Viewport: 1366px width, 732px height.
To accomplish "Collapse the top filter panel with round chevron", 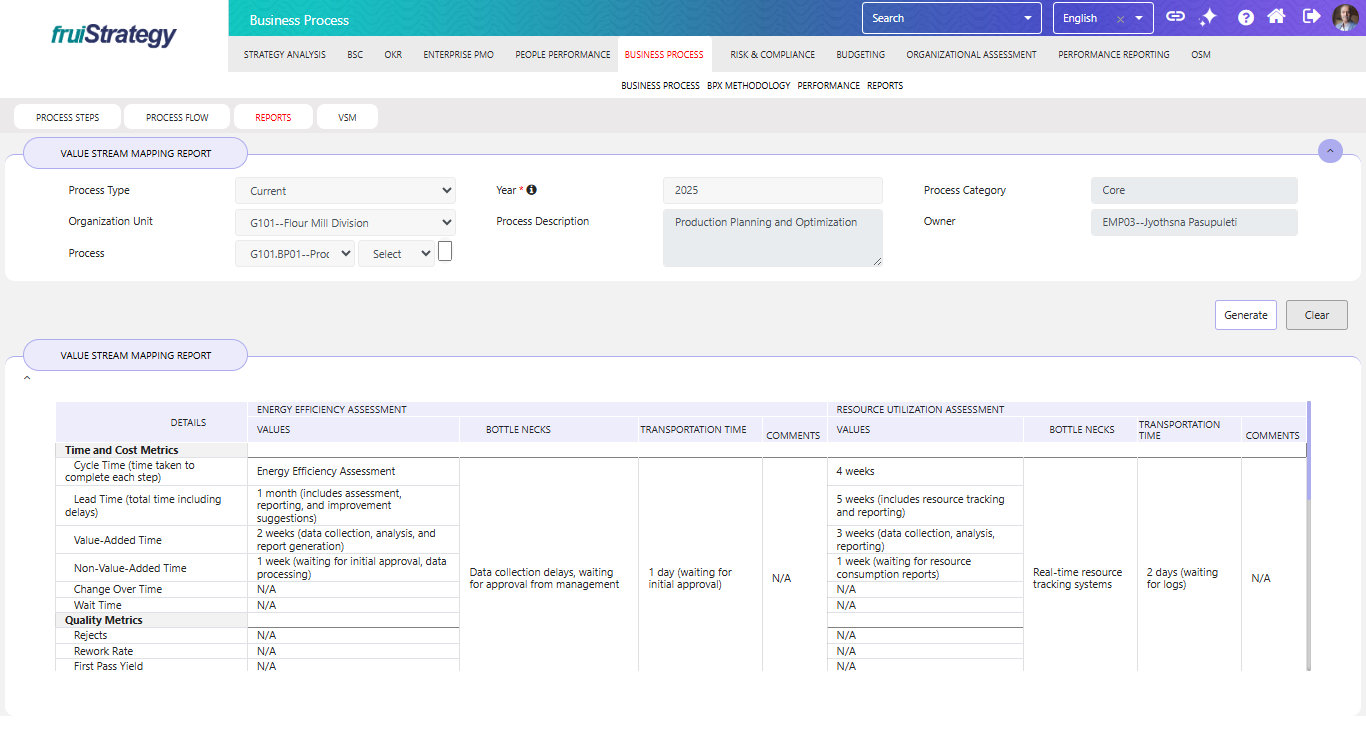I will 1330,151.
